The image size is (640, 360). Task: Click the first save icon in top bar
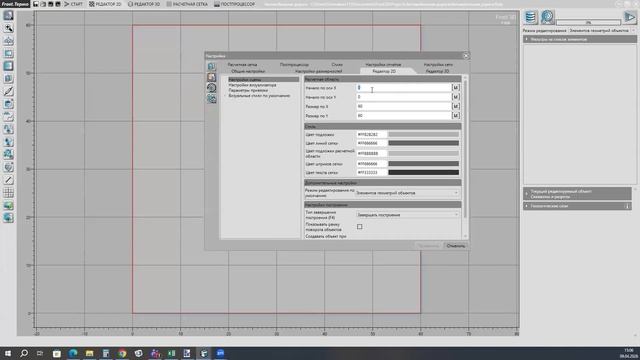(x=36, y=4)
